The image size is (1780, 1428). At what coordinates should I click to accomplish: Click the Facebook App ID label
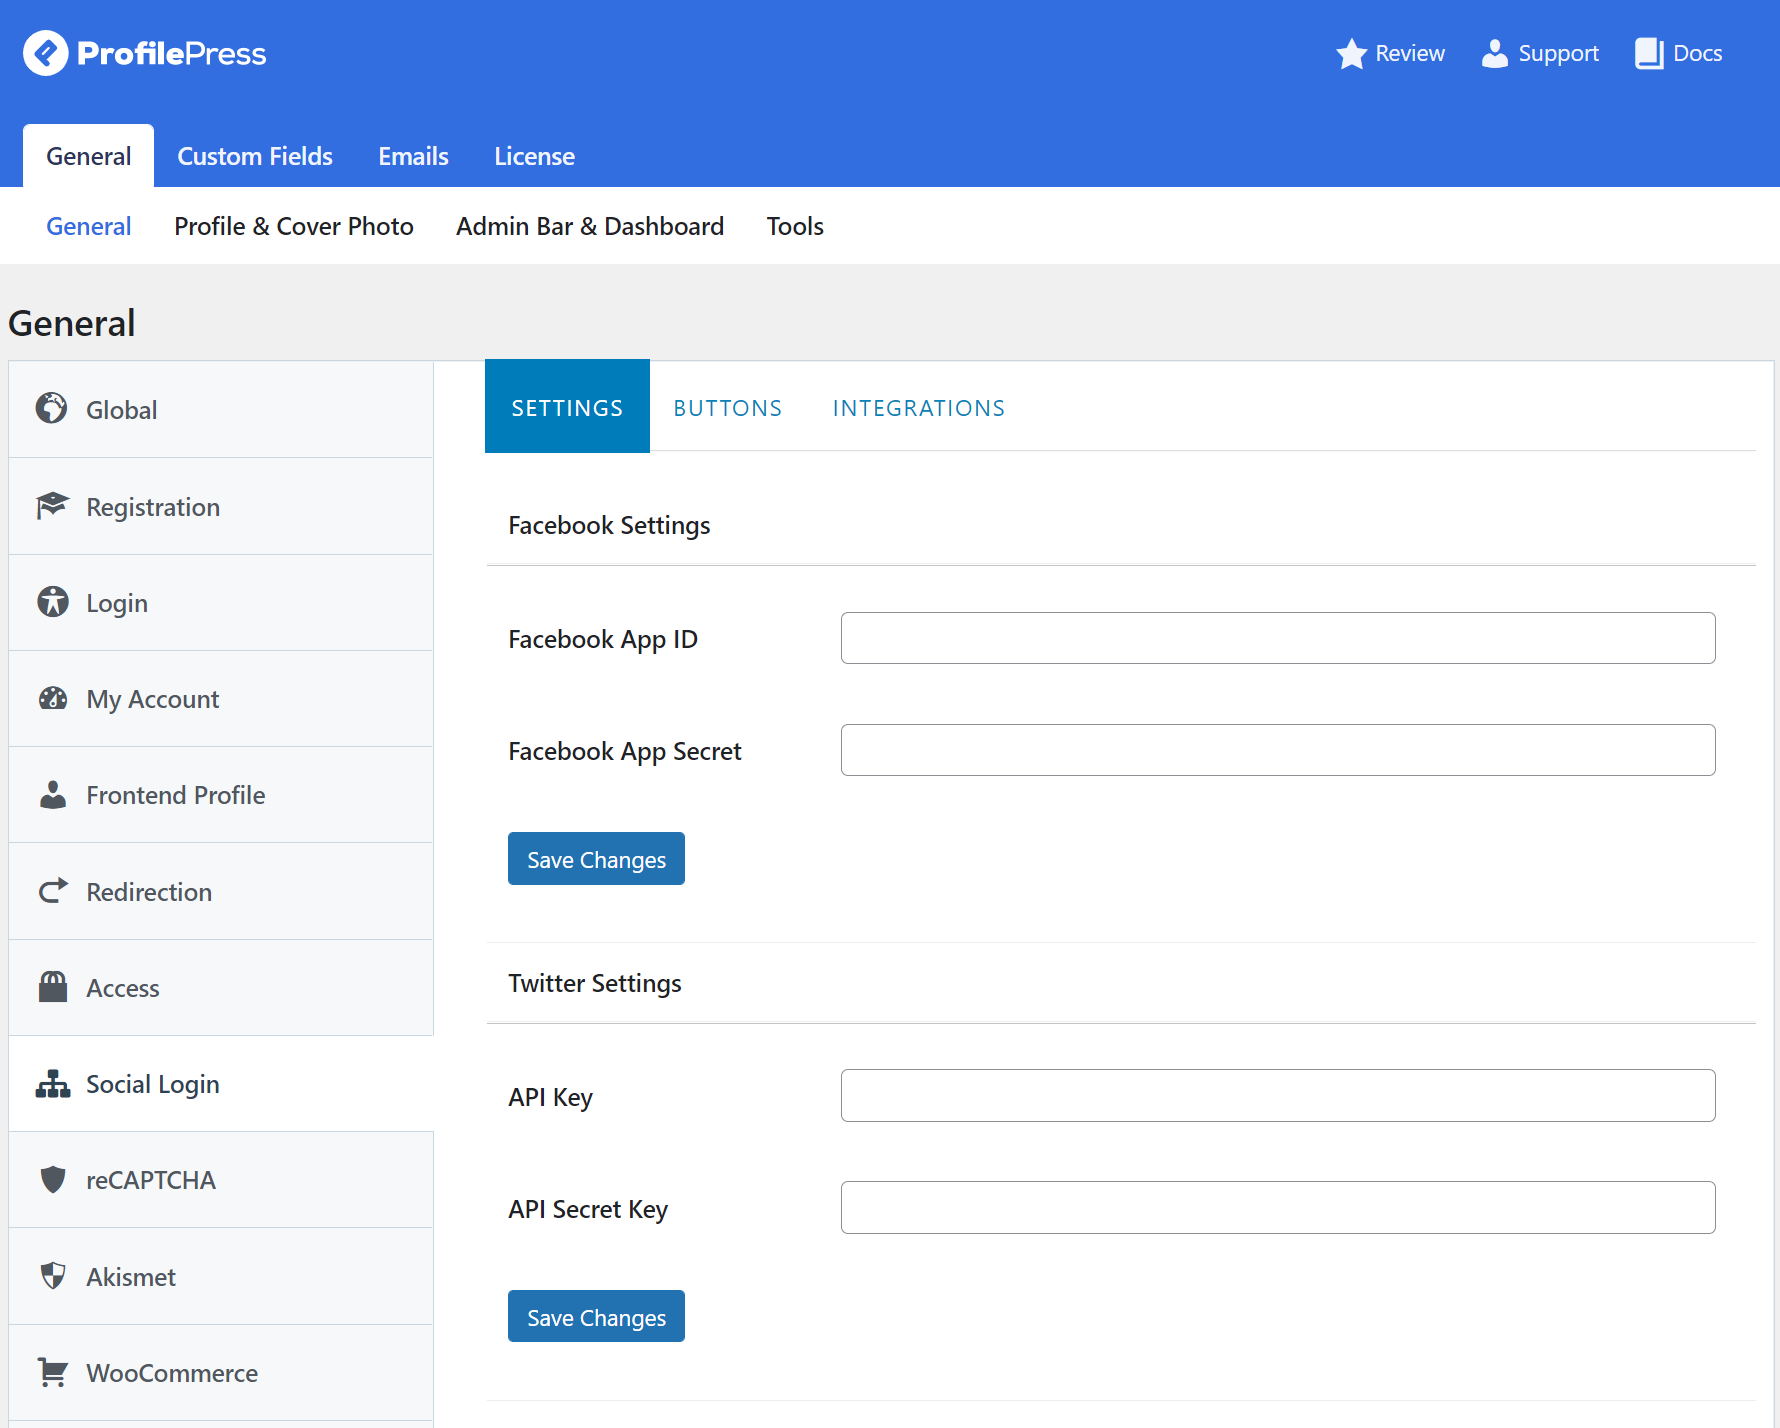click(603, 639)
